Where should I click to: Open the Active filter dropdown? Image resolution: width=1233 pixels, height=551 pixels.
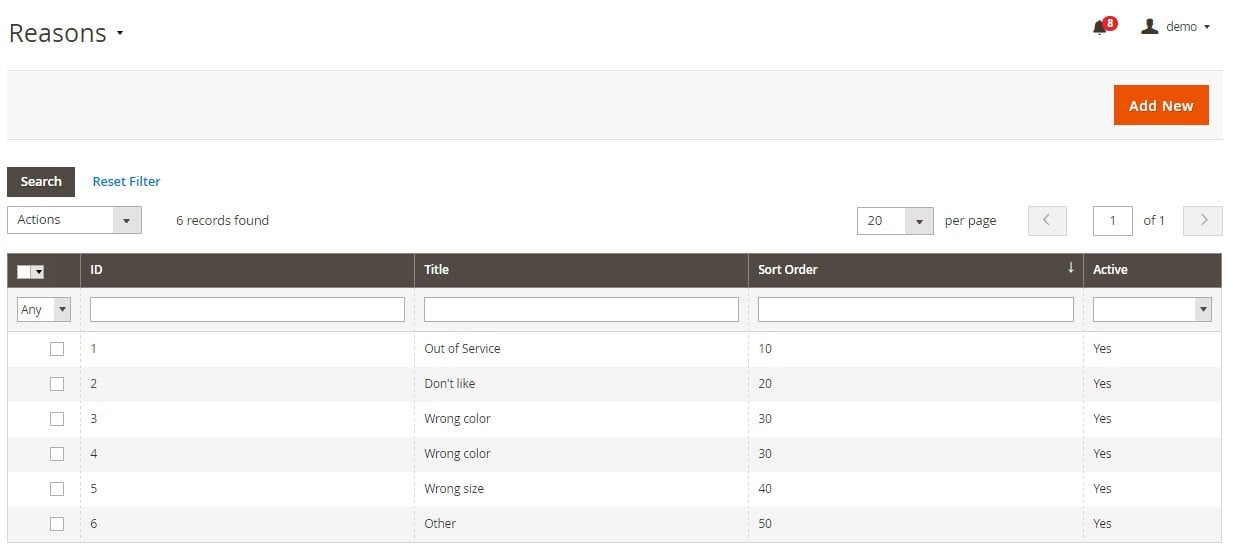coord(1152,310)
